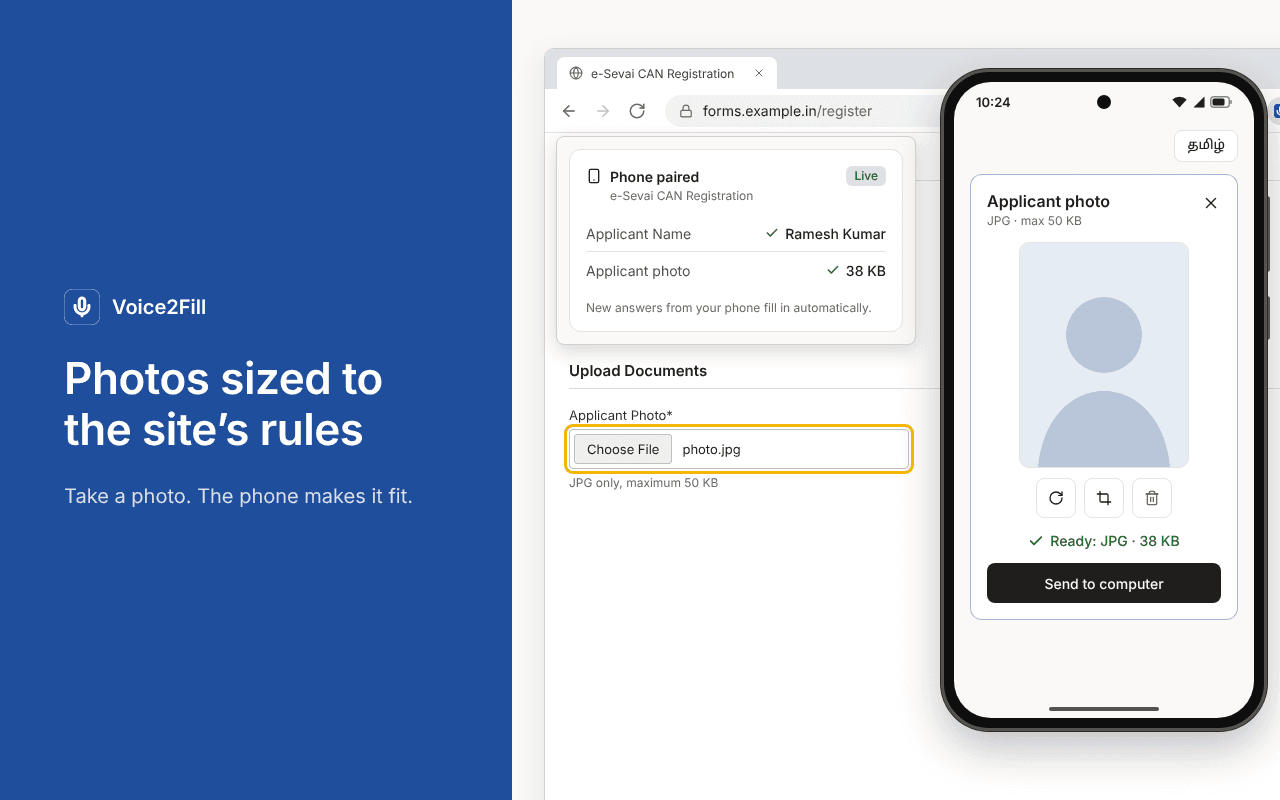This screenshot has height=800, width=1280.
Task: Switch language using the தமிழ் button
Action: (1206, 145)
